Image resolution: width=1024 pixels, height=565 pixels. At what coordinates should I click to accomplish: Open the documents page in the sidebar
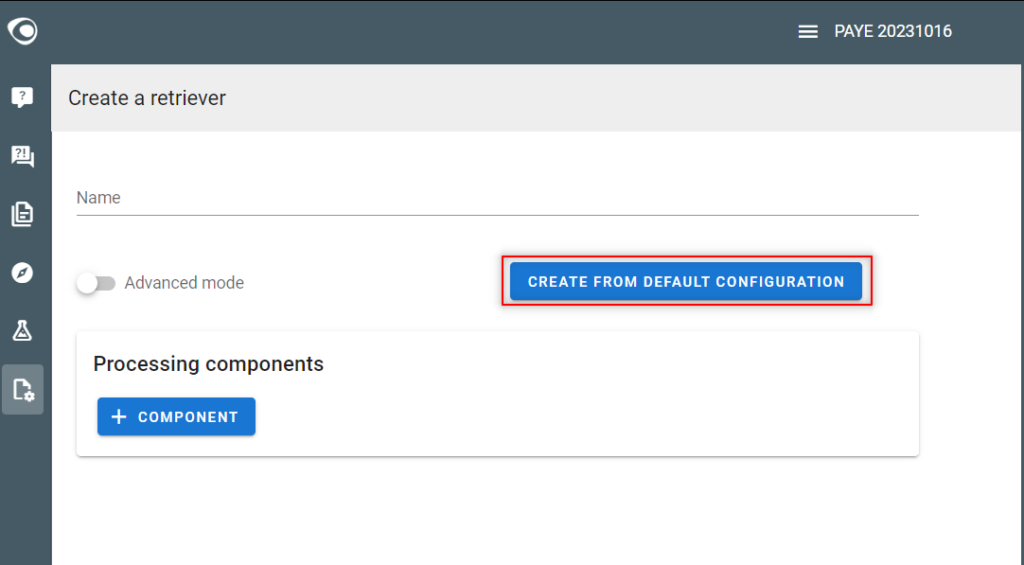coord(22,214)
